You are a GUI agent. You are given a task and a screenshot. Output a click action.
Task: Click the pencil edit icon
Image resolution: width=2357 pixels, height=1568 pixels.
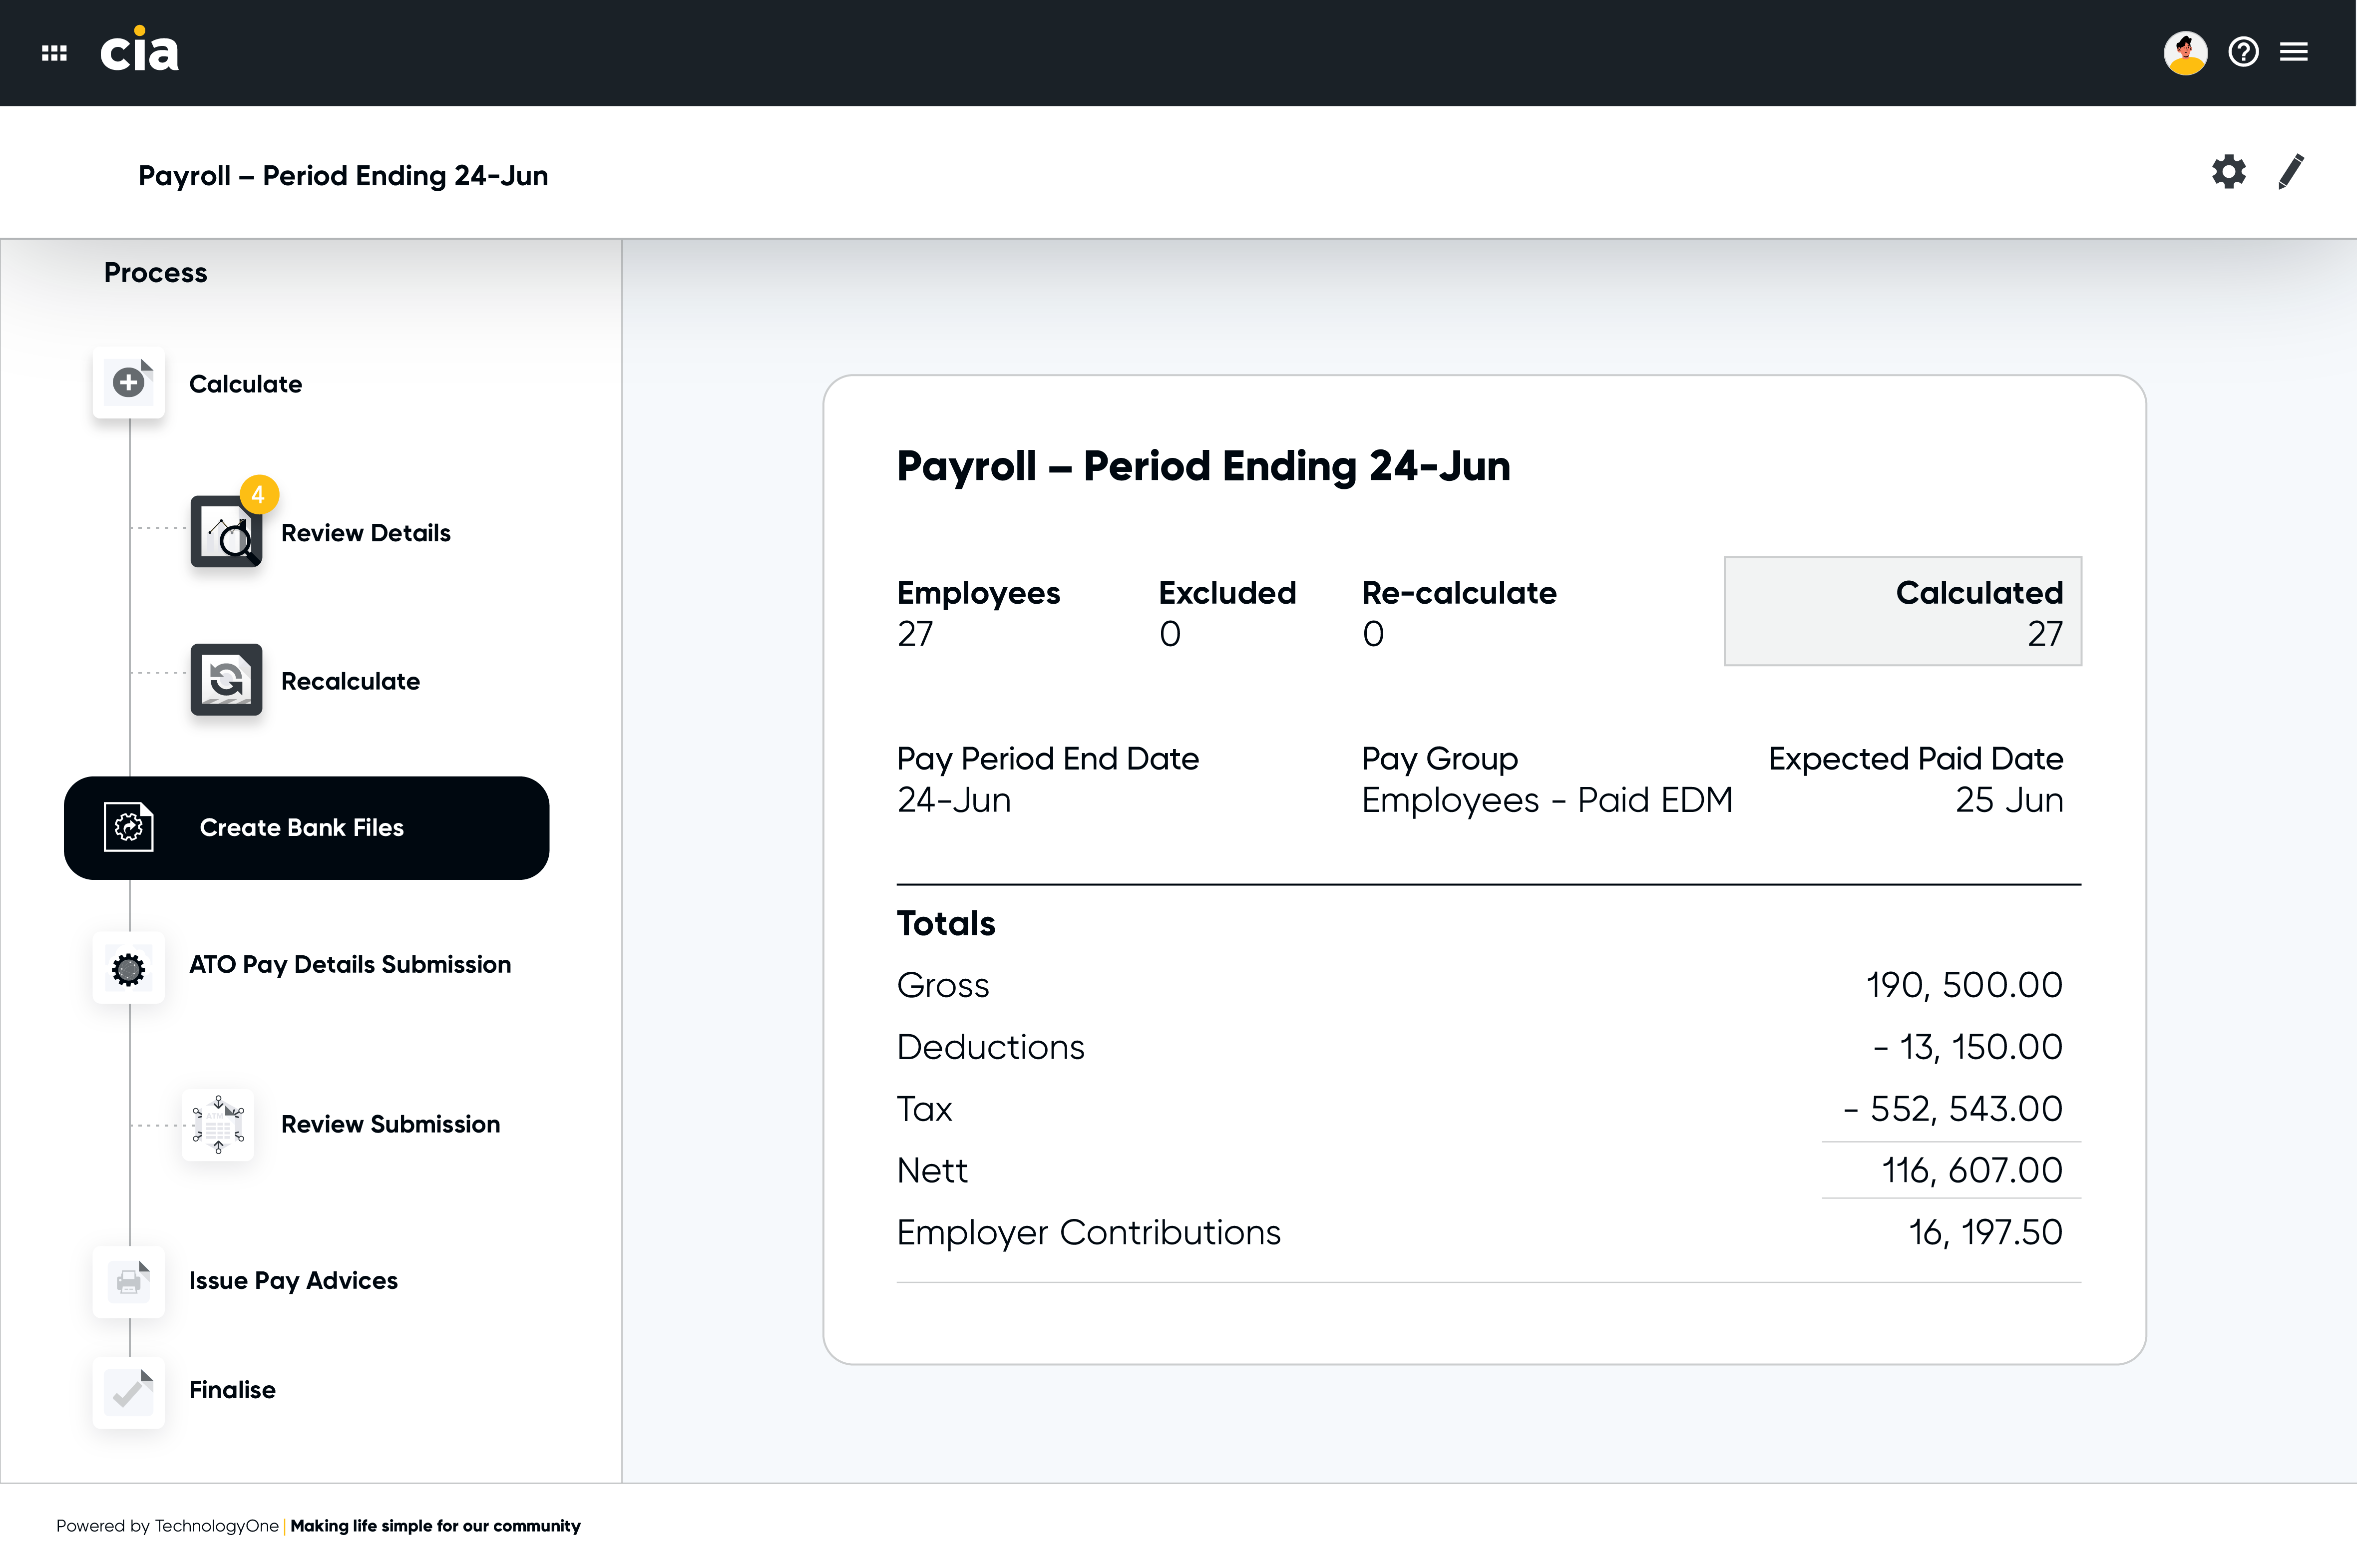tap(2291, 172)
